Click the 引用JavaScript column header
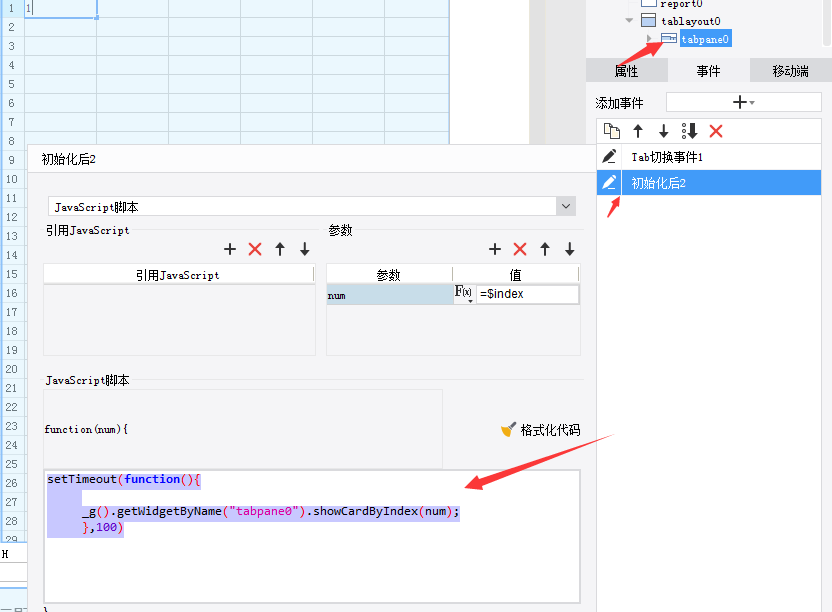Screen dimensions: 832x612 tap(178, 275)
